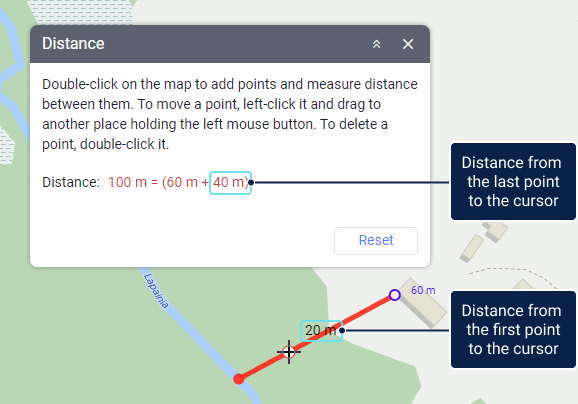Click 'Distance from the first point' callout
Image resolution: width=578 pixels, height=404 pixels.
[513, 330]
